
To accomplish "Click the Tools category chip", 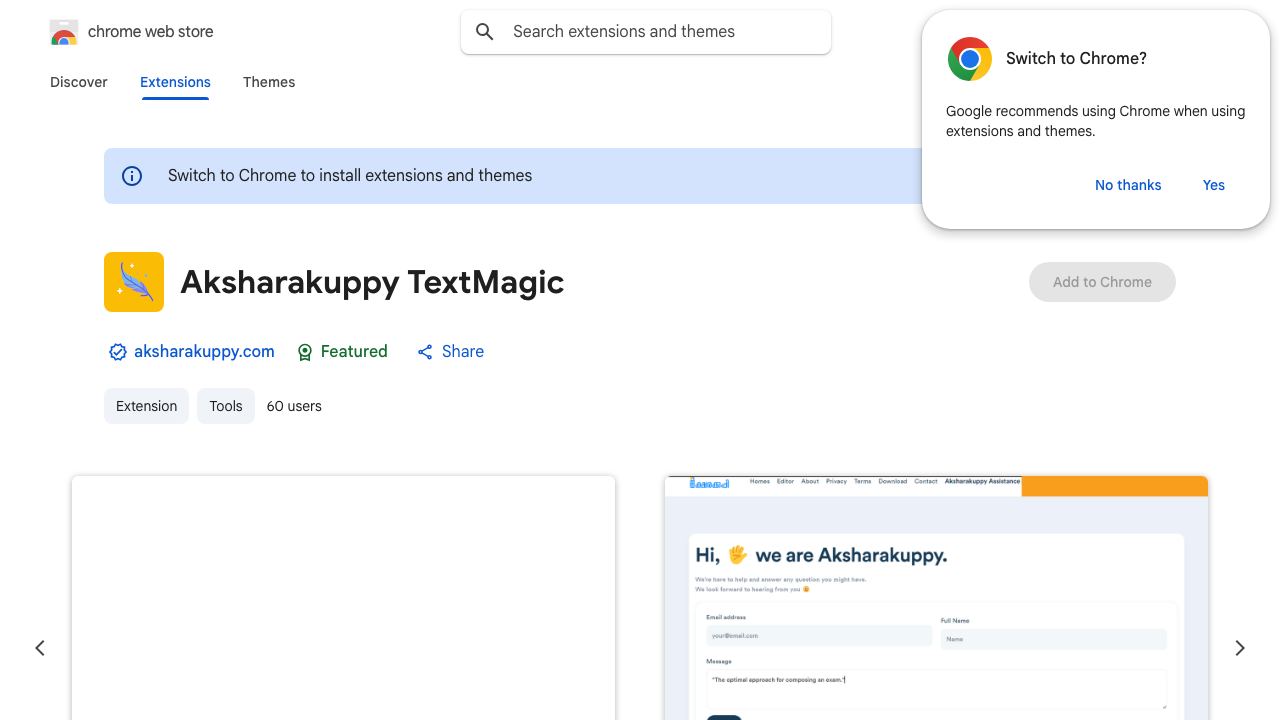I will point(226,406).
